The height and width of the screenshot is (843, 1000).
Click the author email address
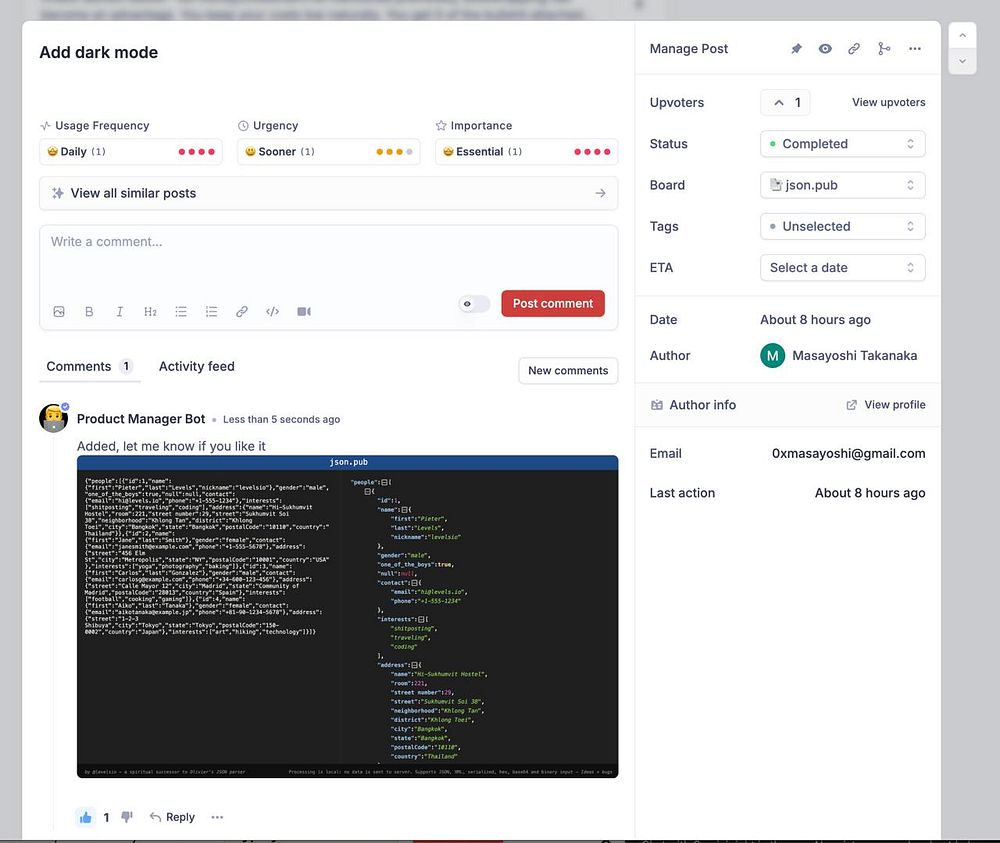pyautogui.click(x=848, y=453)
